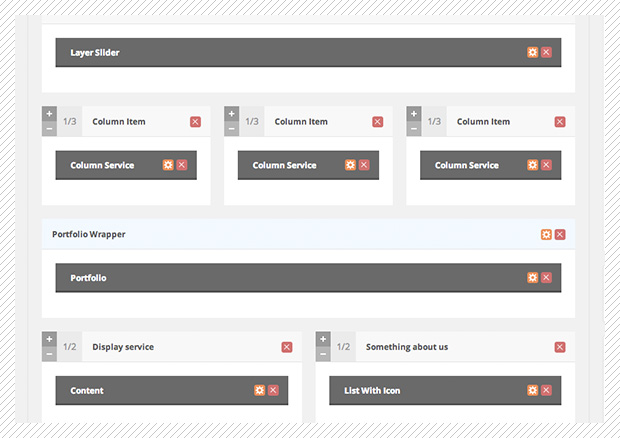Viewport: 620px width, 438px height.
Task: Delete the Portfolio Wrapper section
Action: (560, 235)
